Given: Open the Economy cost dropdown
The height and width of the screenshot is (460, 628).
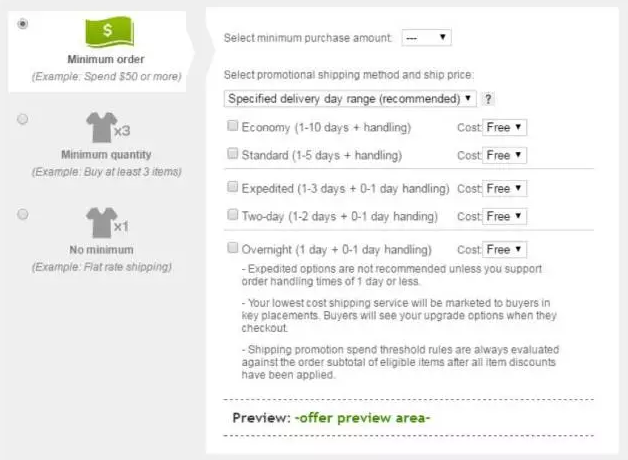Looking at the screenshot, I should (x=505, y=127).
